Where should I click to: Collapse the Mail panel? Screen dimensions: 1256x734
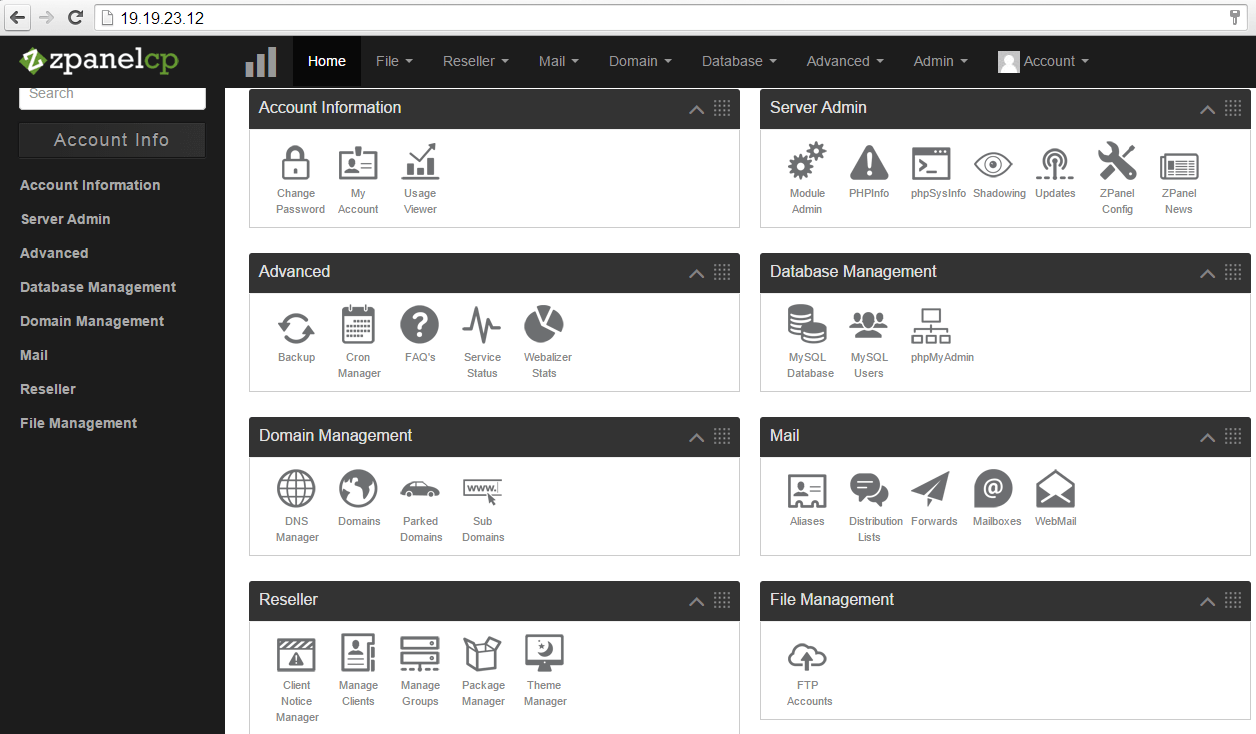click(x=1207, y=436)
